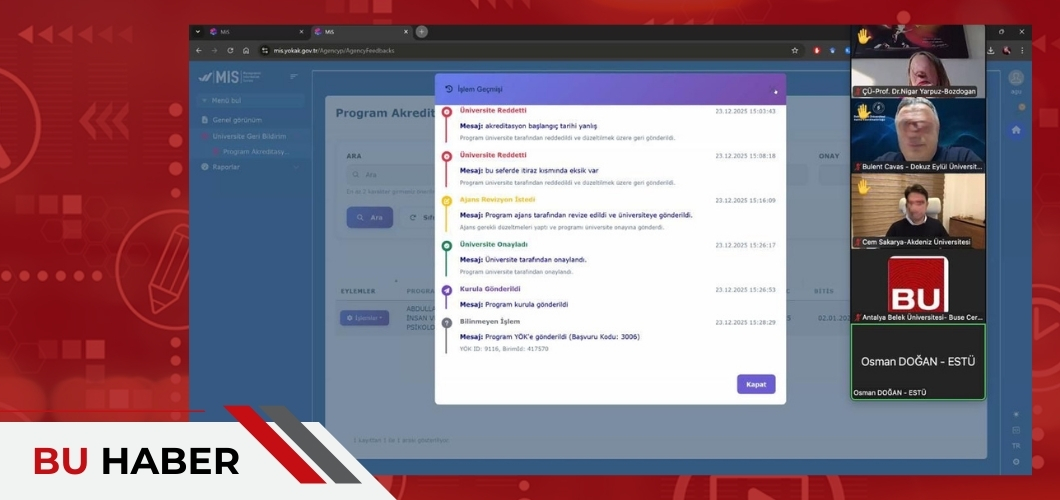Image resolution: width=1060 pixels, height=500 pixels.
Task: Click the blue Ara search button
Action: (x=369, y=217)
